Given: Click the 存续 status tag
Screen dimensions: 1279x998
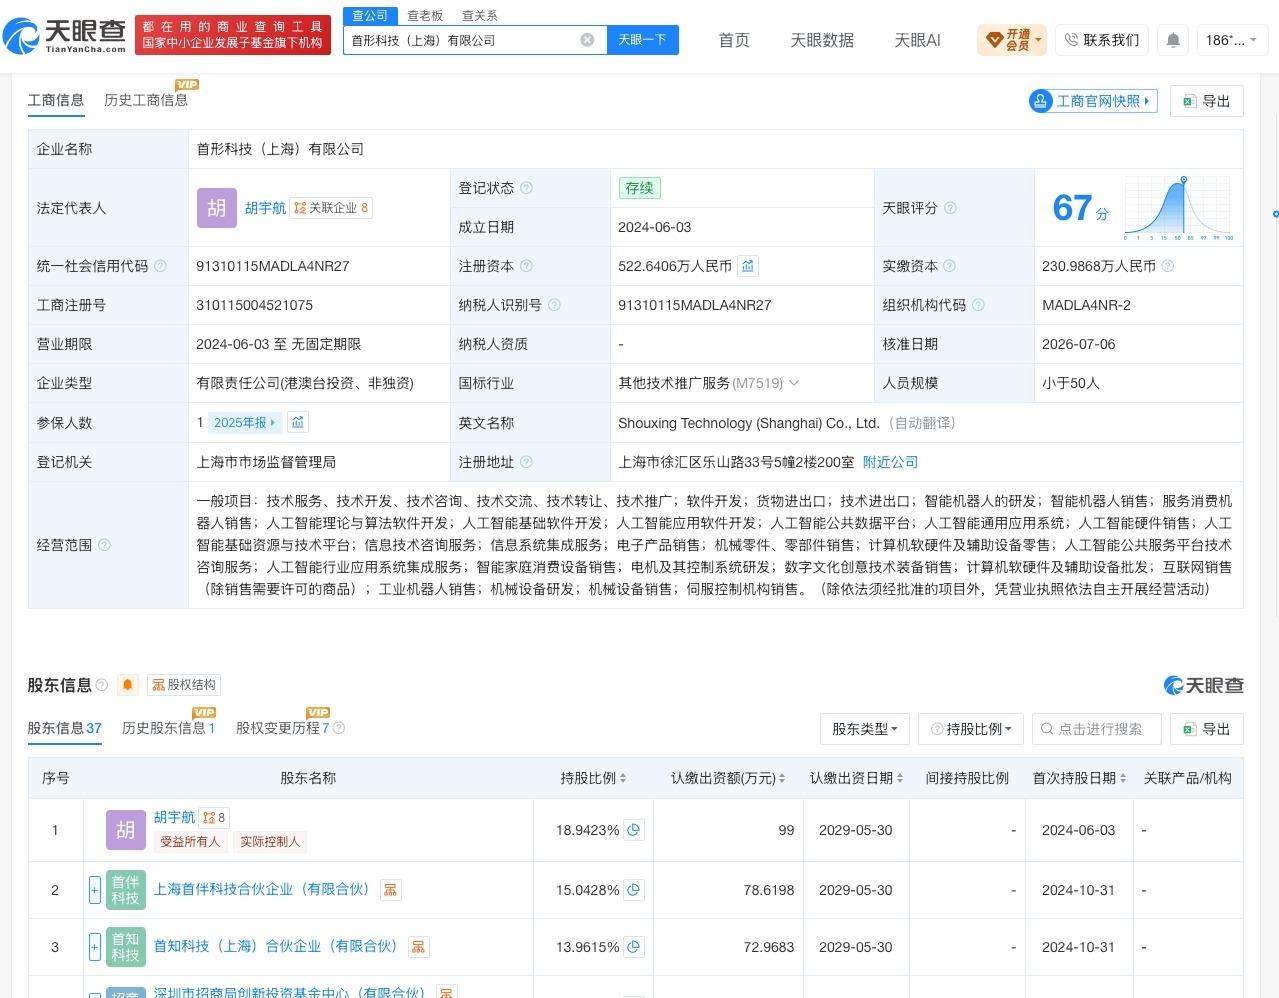Looking at the screenshot, I should click(x=640, y=188).
